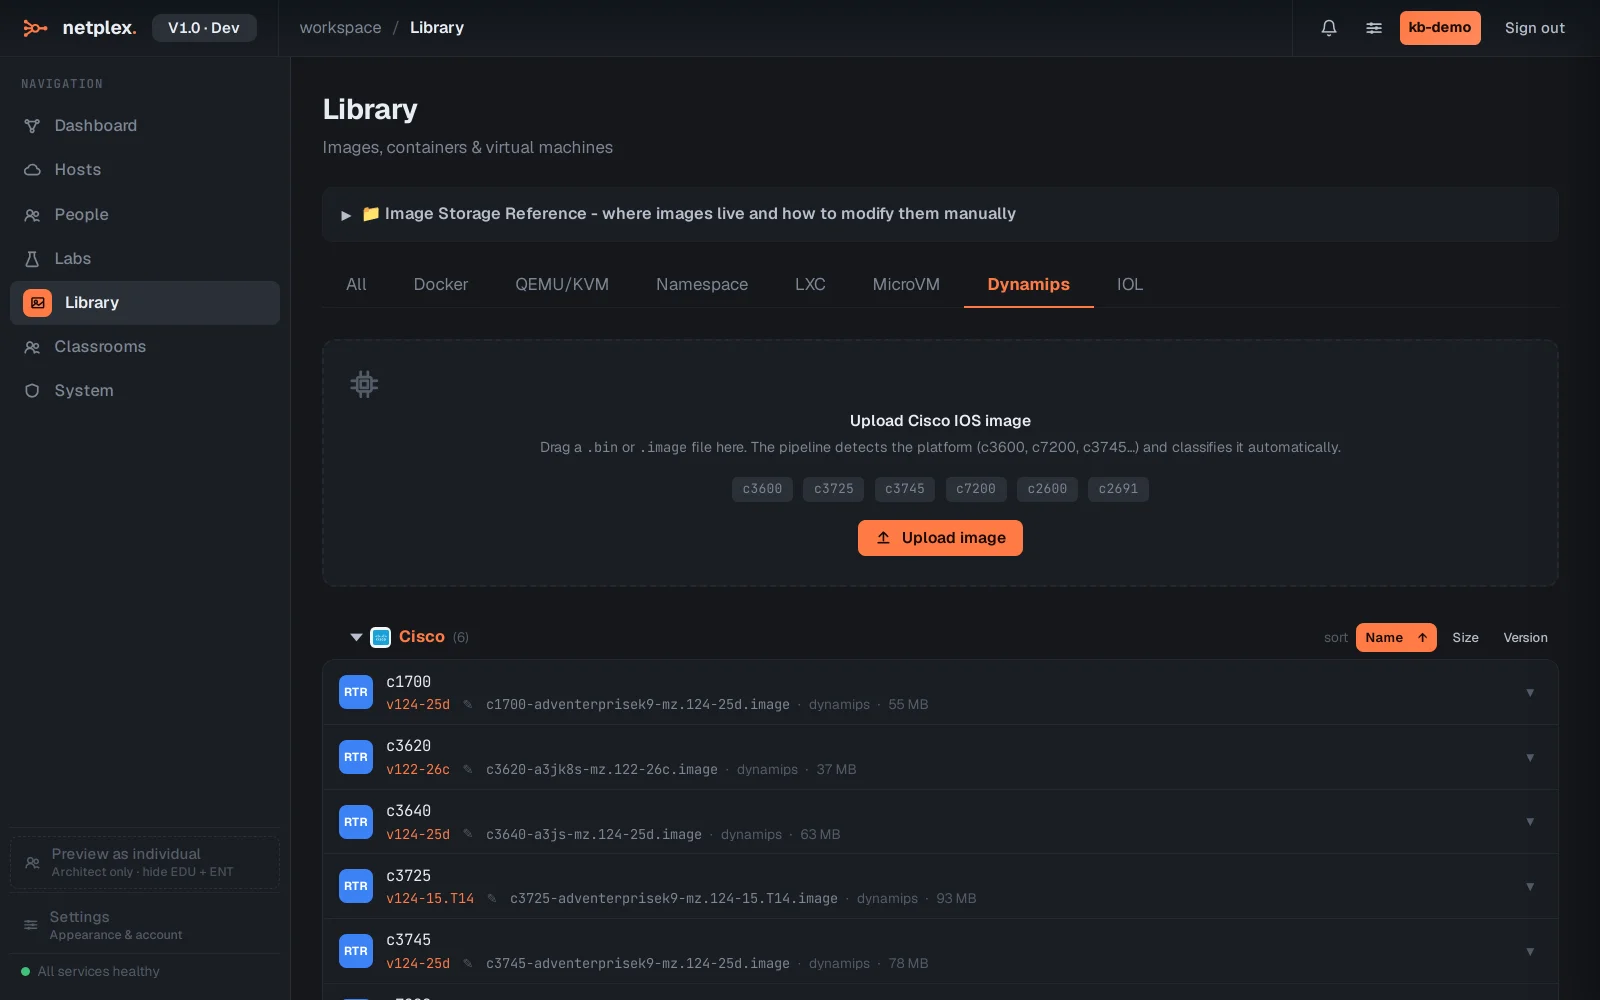Expand the c3725 row details

pyautogui.click(x=1530, y=886)
